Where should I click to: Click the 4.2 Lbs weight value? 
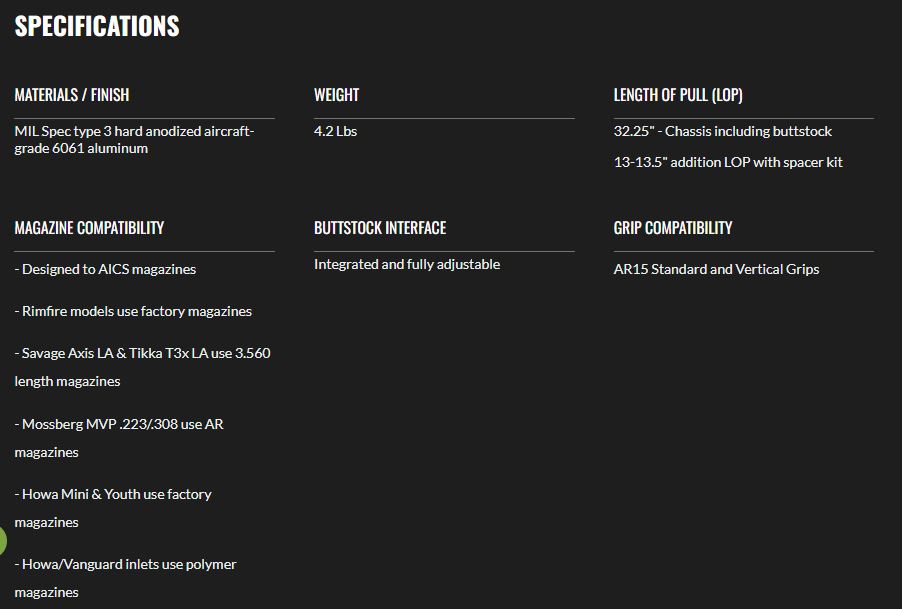click(335, 131)
